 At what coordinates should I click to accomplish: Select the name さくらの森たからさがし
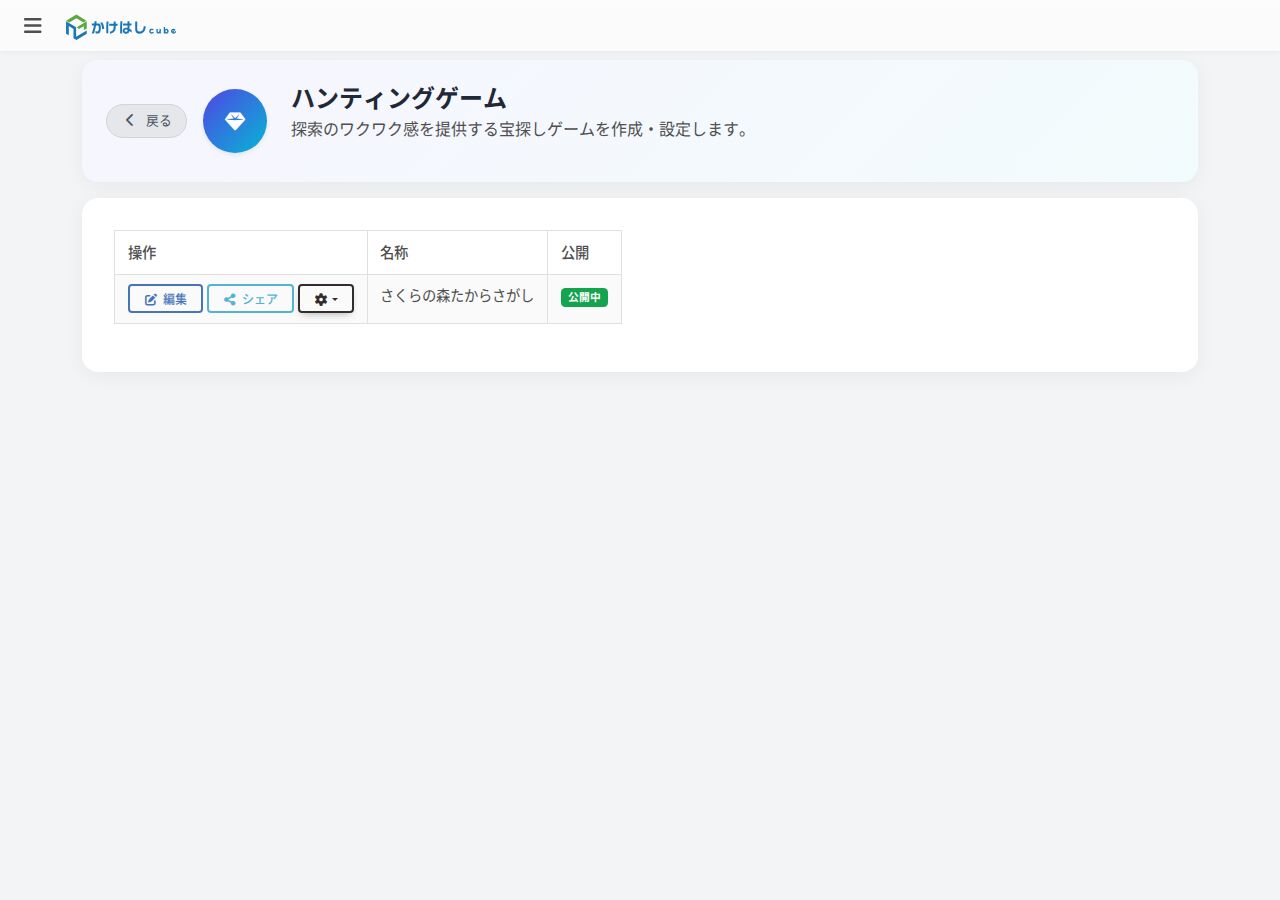457,296
